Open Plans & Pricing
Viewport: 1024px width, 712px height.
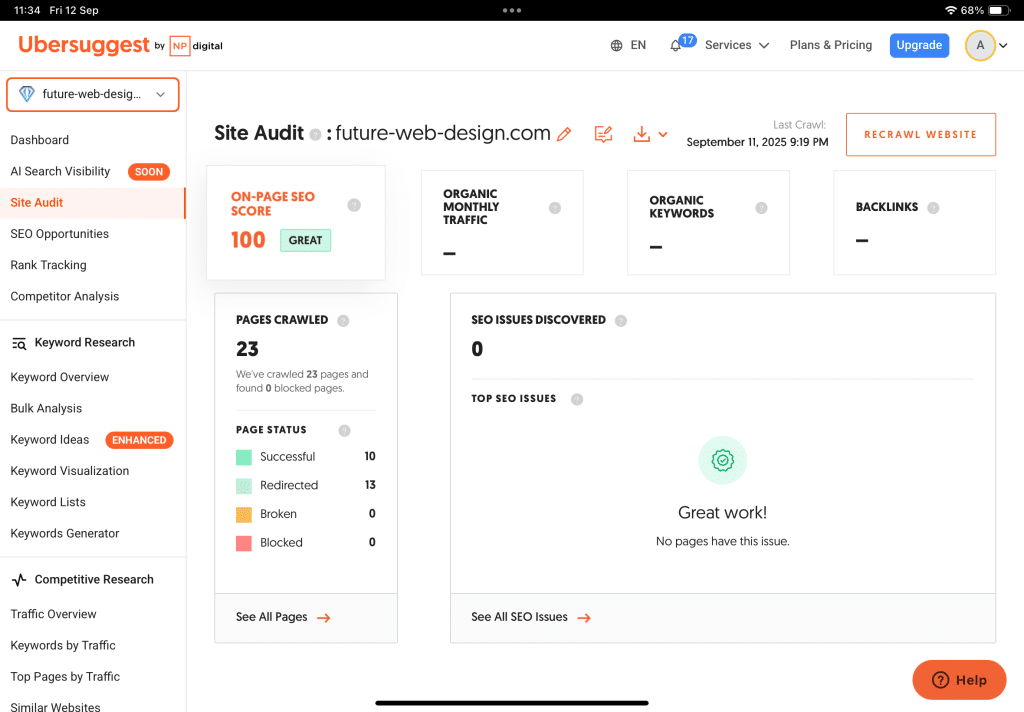(831, 45)
